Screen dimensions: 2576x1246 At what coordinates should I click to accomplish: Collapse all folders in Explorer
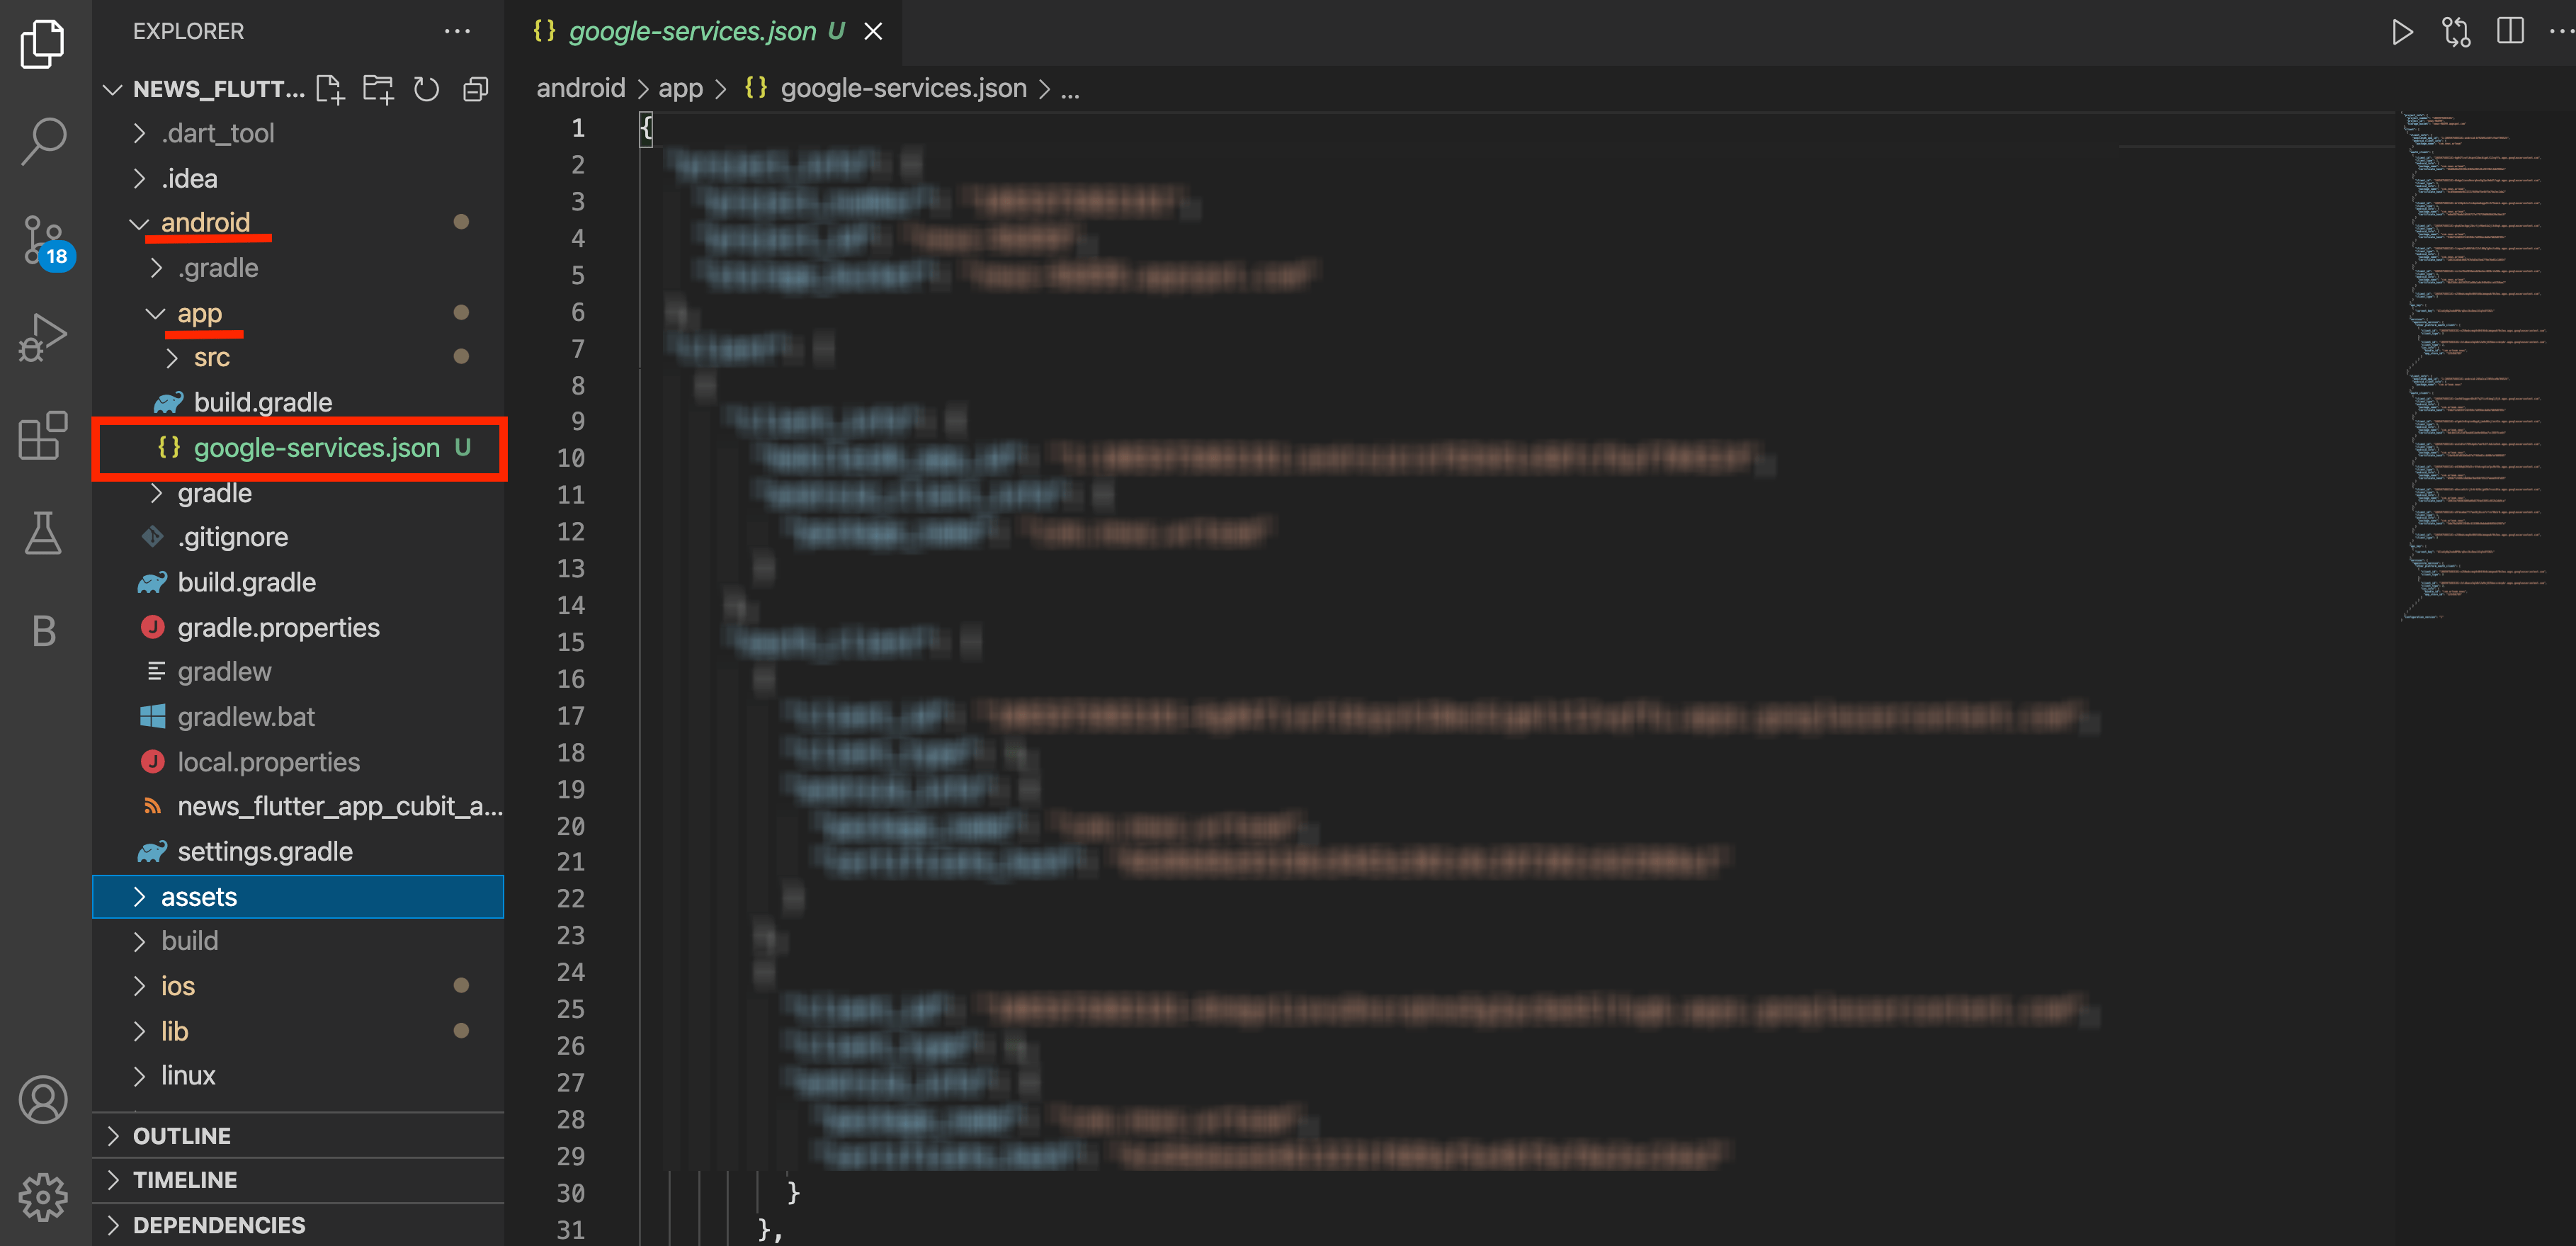pos(476,89)
